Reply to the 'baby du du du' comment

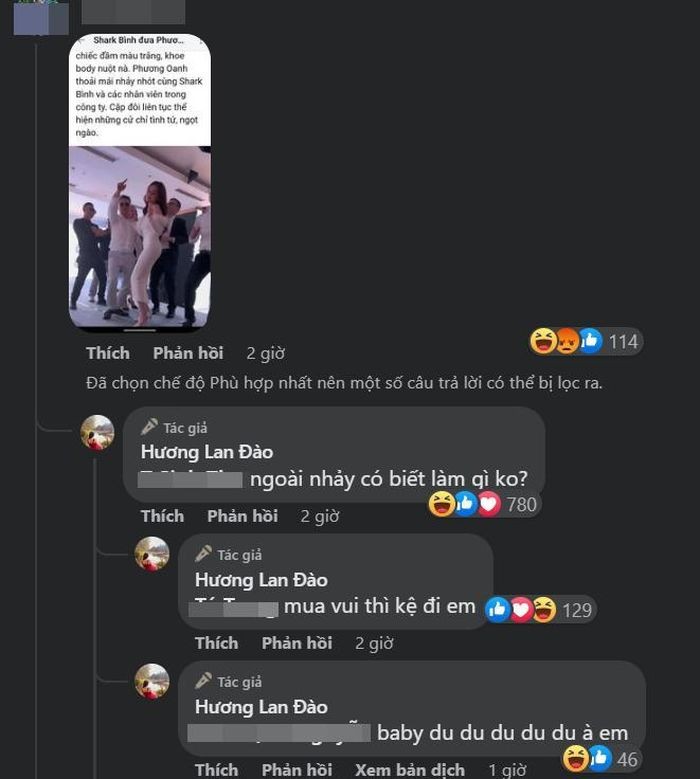click(296, 769)
